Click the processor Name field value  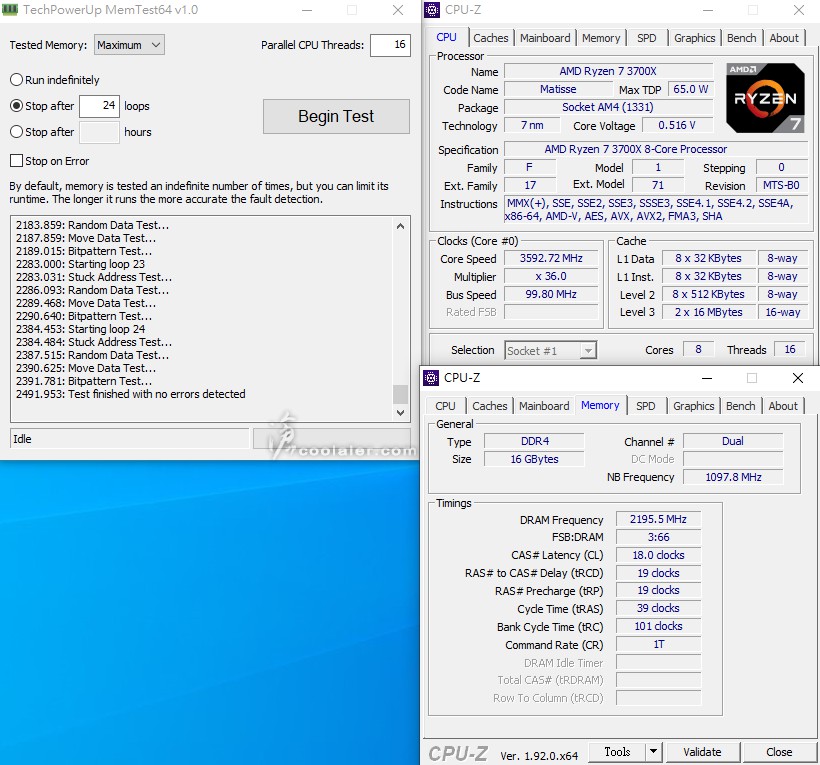tap(608, 71)
